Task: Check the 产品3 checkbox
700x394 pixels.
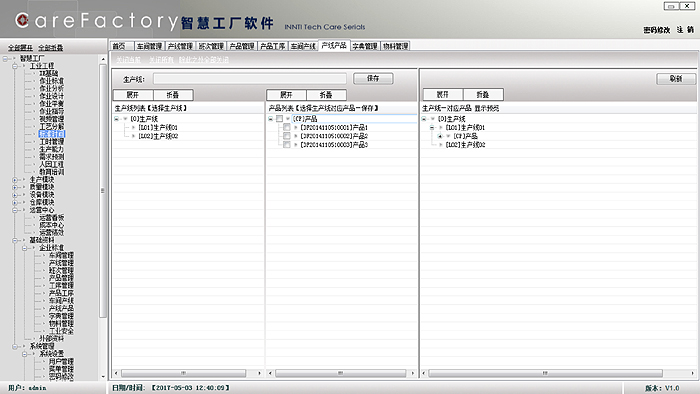Action: 287,145
